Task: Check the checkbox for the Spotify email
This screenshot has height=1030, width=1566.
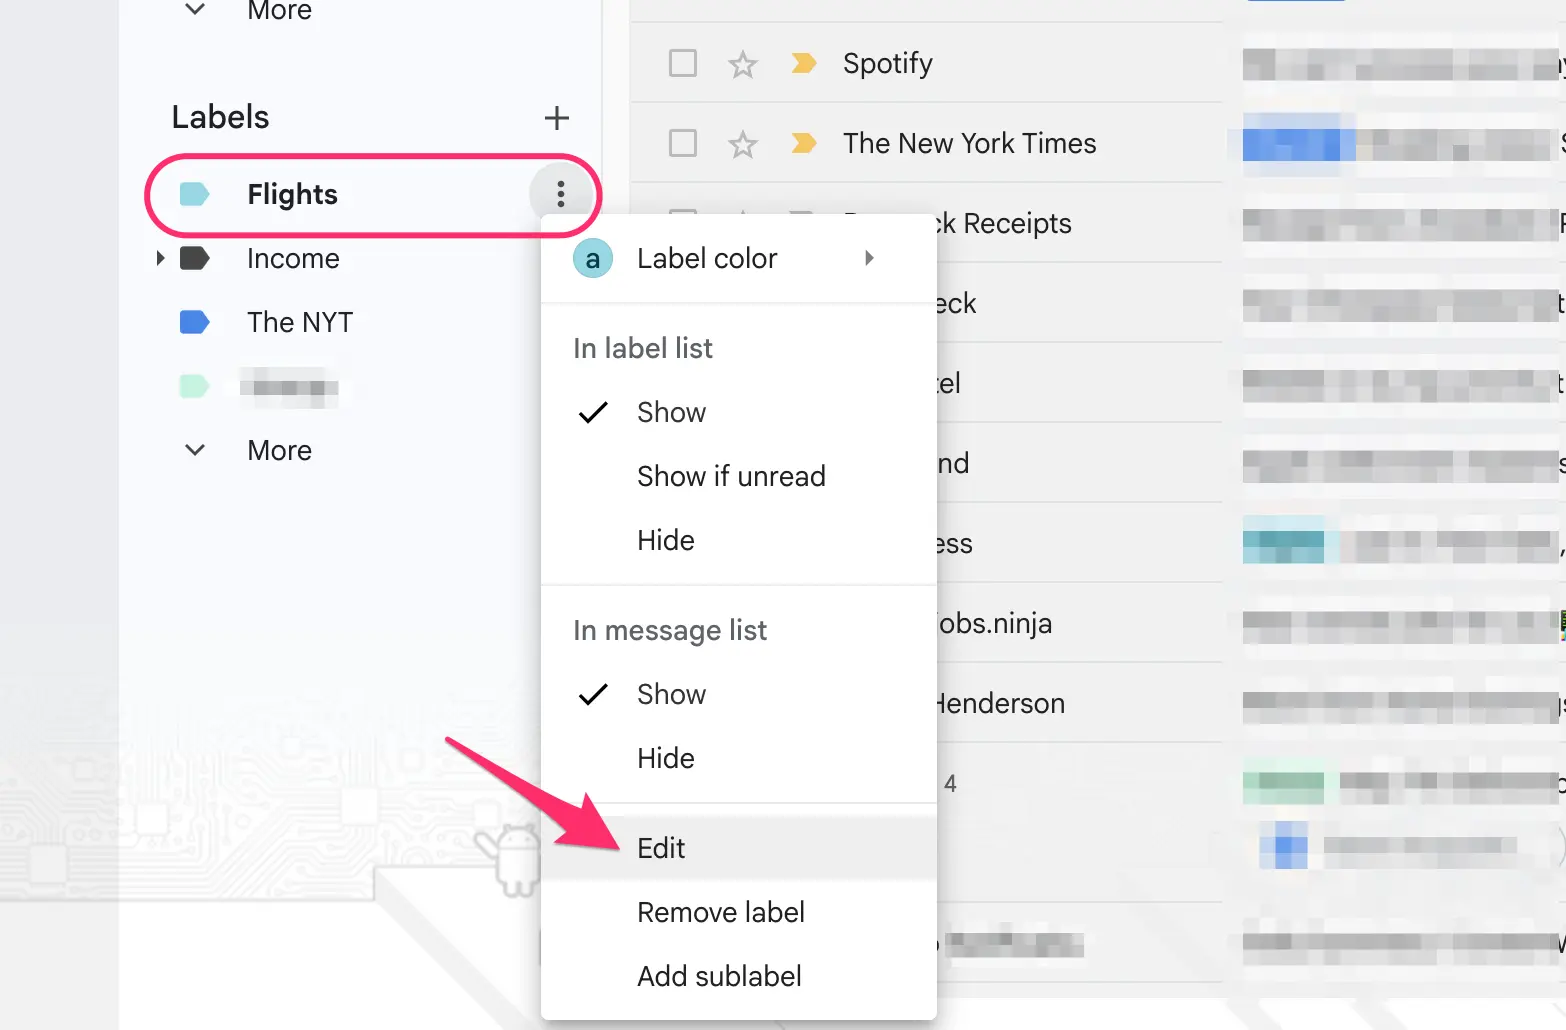Action: pos(682,63)
